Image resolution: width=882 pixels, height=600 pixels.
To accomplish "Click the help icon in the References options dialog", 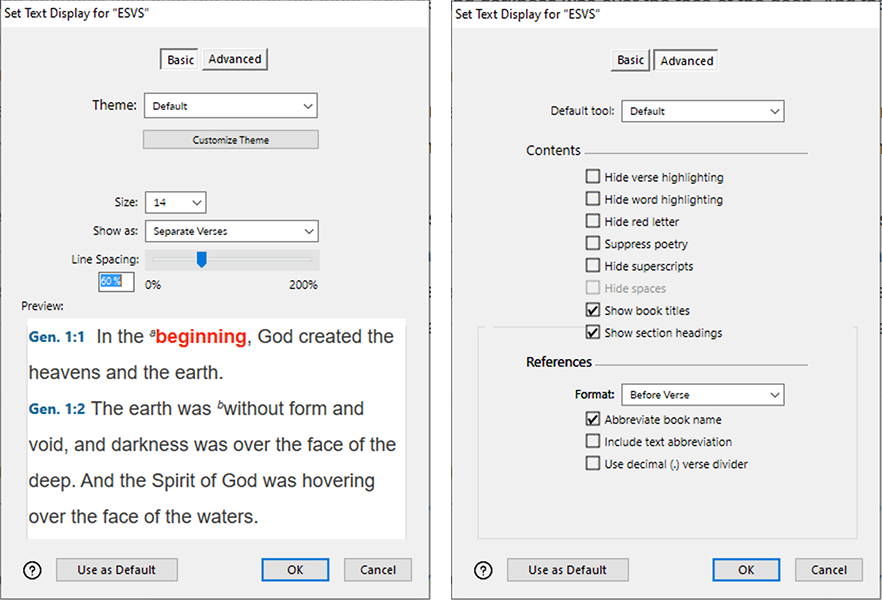I will pos(483,570).
